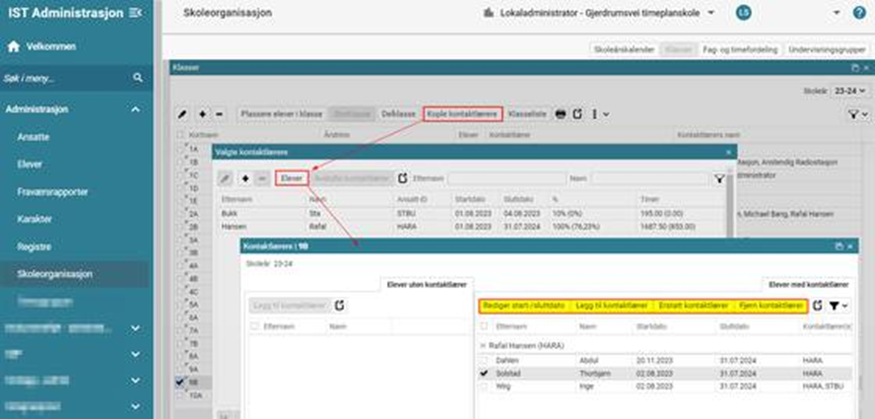Collapse the sidebar with the menu toggle icon

point(136,12)
